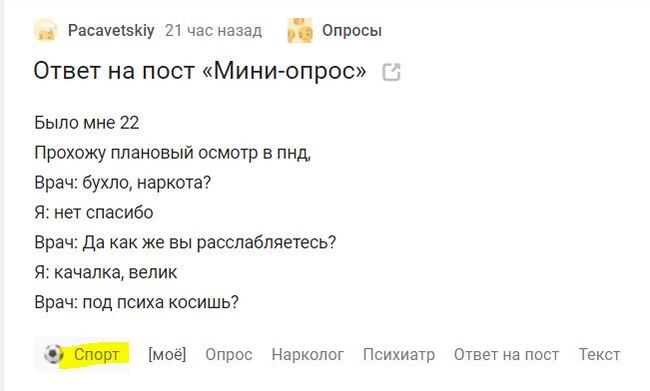Open the post title 'Ответ на пост «Мини-опрос»'

(200, 71)
